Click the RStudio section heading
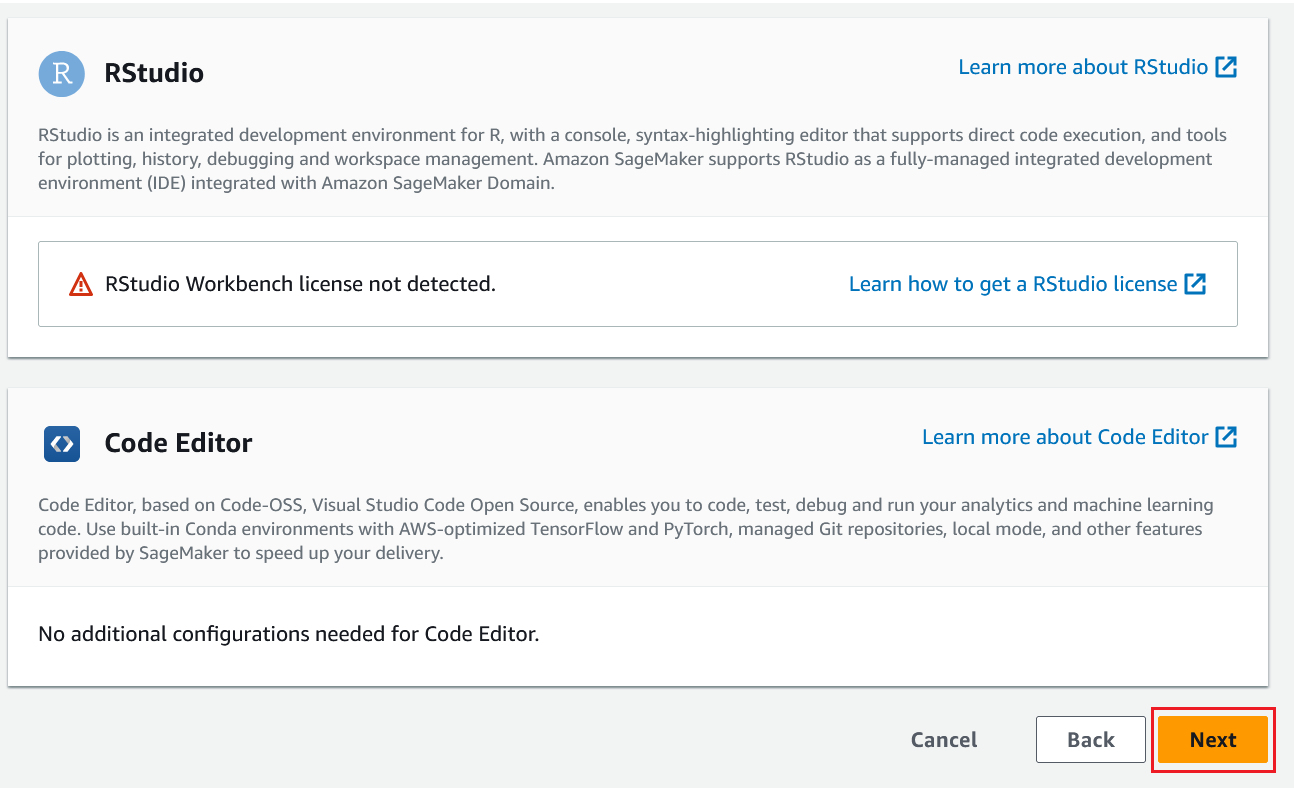The width and height of the screenshot is (1294, 788). (154, 73)
